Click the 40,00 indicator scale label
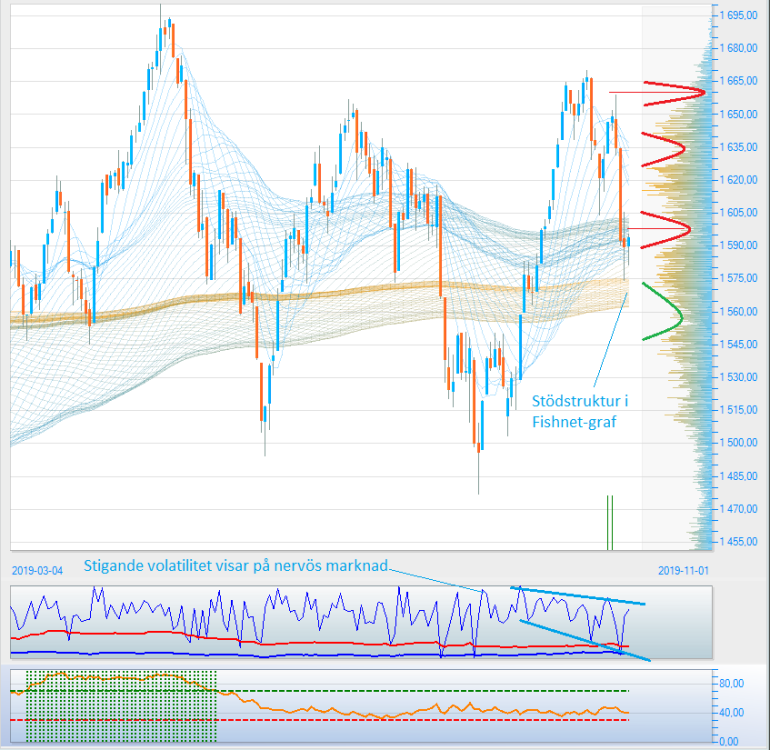This screenshot has width=770, height=750. coord(732,712)
